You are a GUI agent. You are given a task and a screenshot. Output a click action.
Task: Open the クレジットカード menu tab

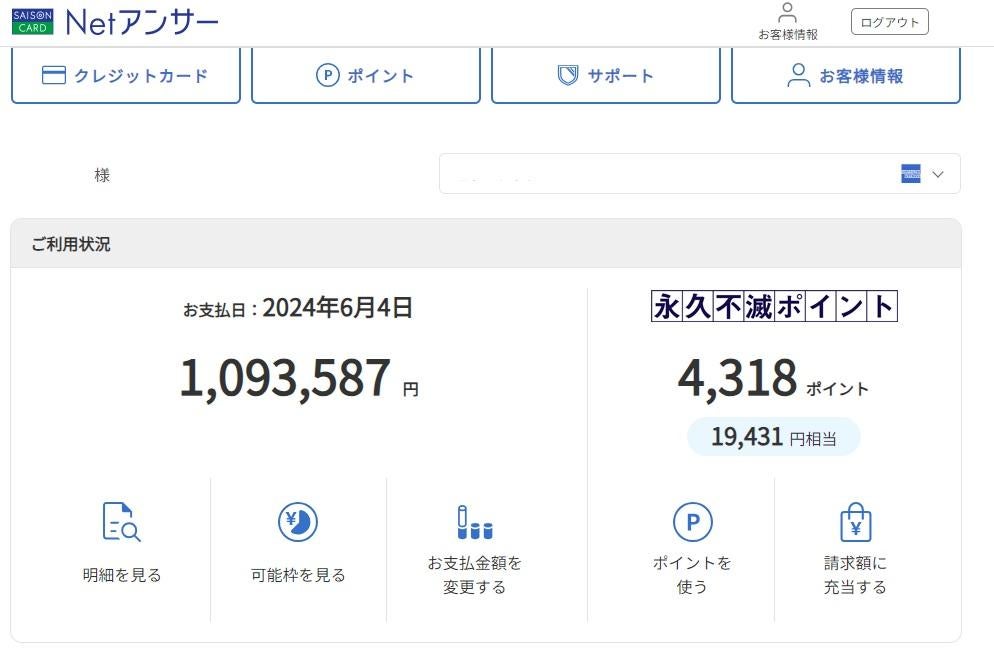click(x=126, y=76)
